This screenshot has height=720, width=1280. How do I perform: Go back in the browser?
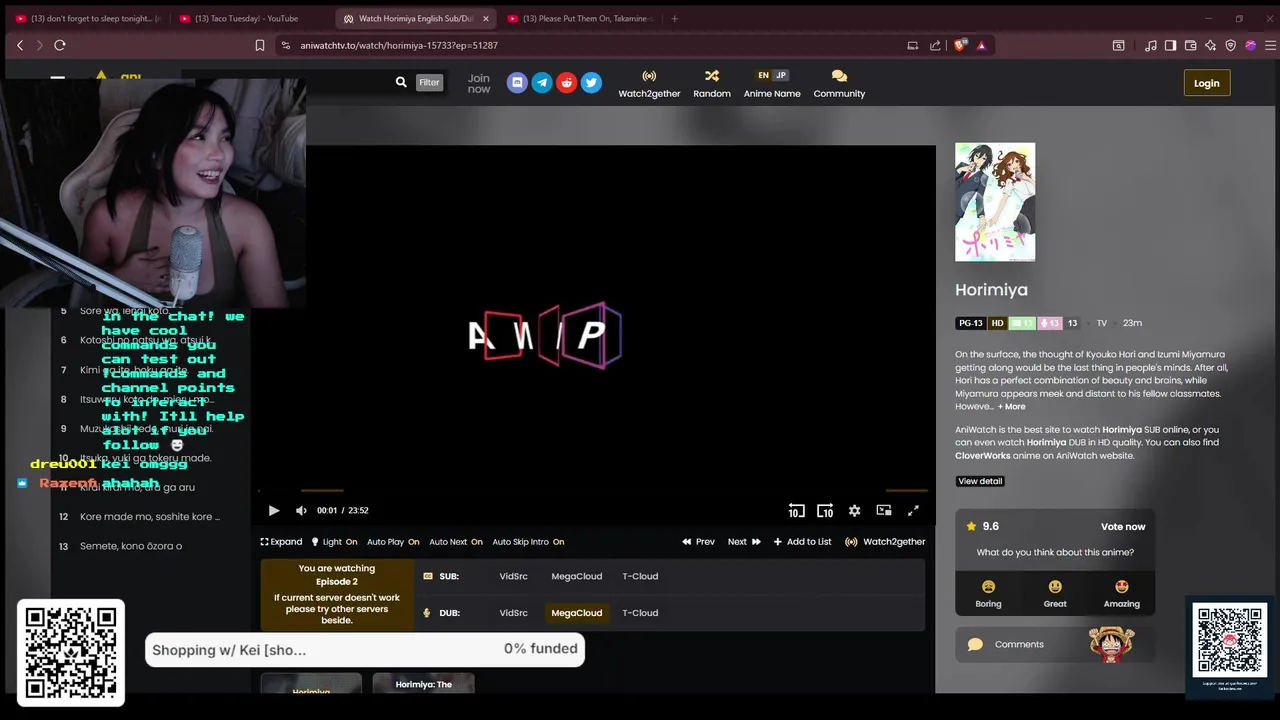point(20,45)
